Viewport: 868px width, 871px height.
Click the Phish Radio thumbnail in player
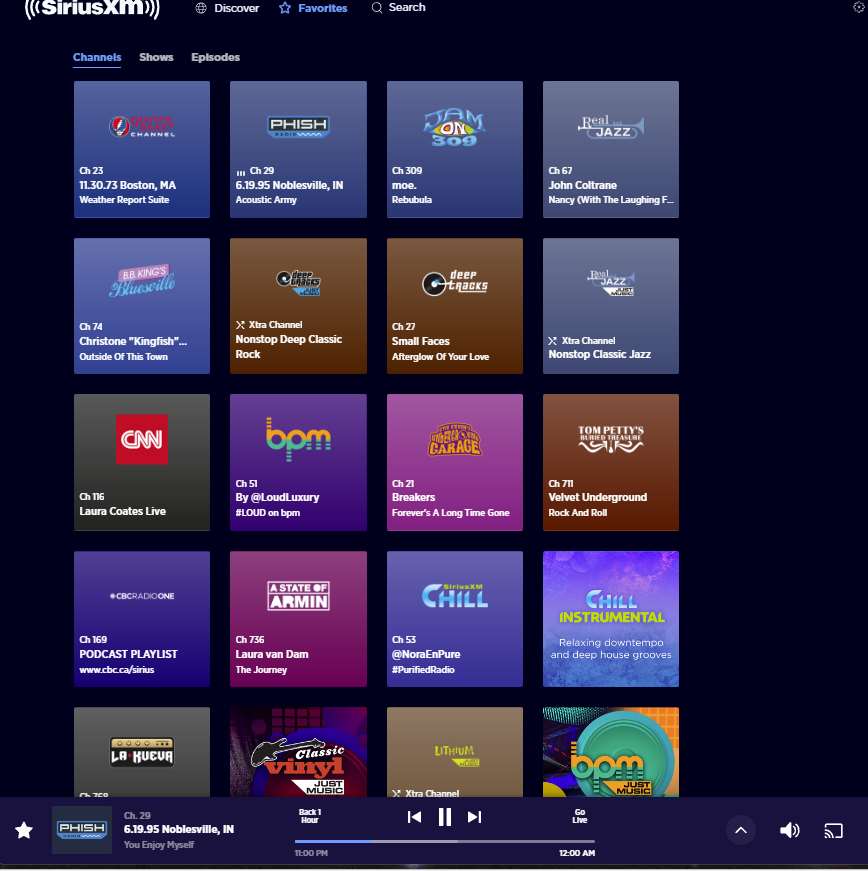point(82,830)
